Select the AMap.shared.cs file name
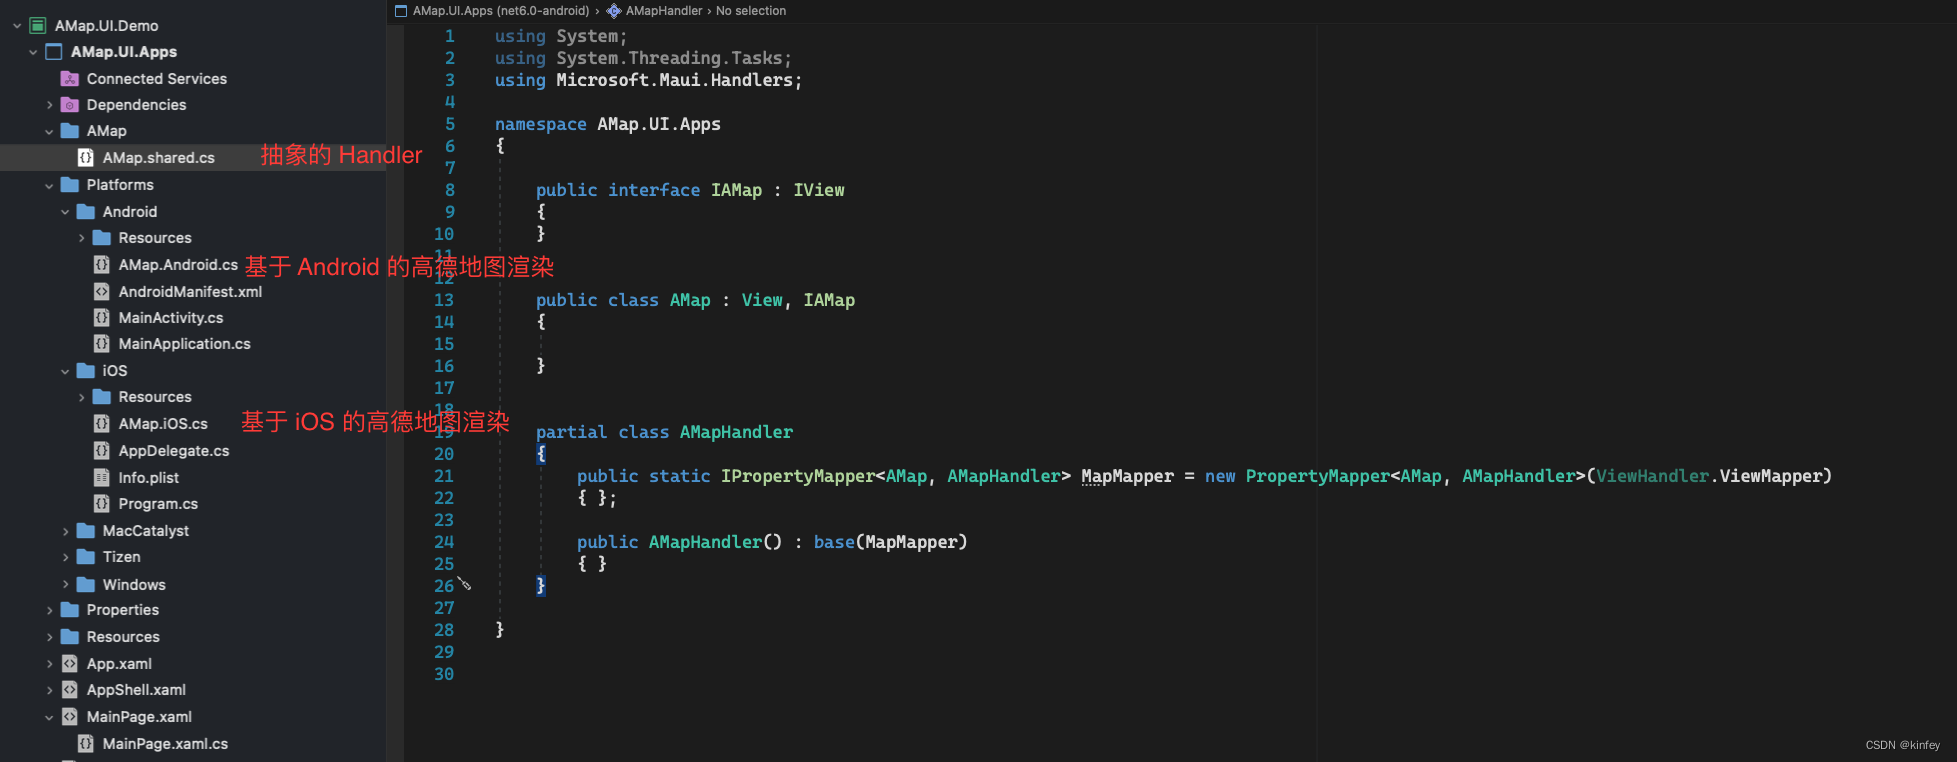 tap(159, 158)
